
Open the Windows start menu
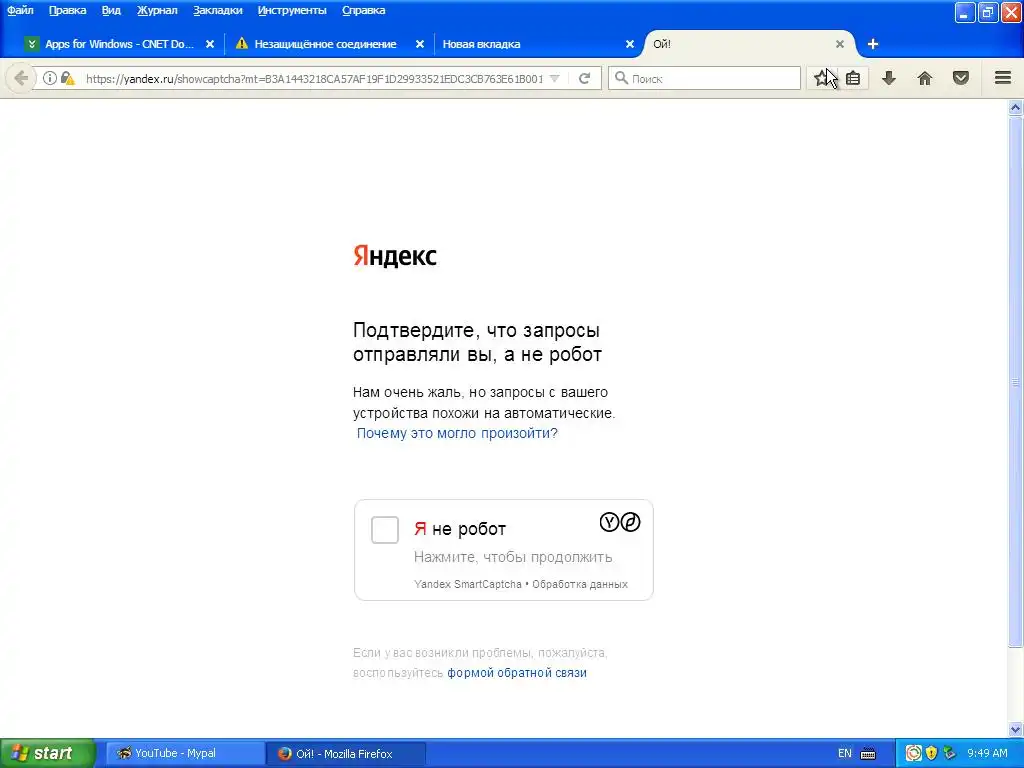point(47,754)
